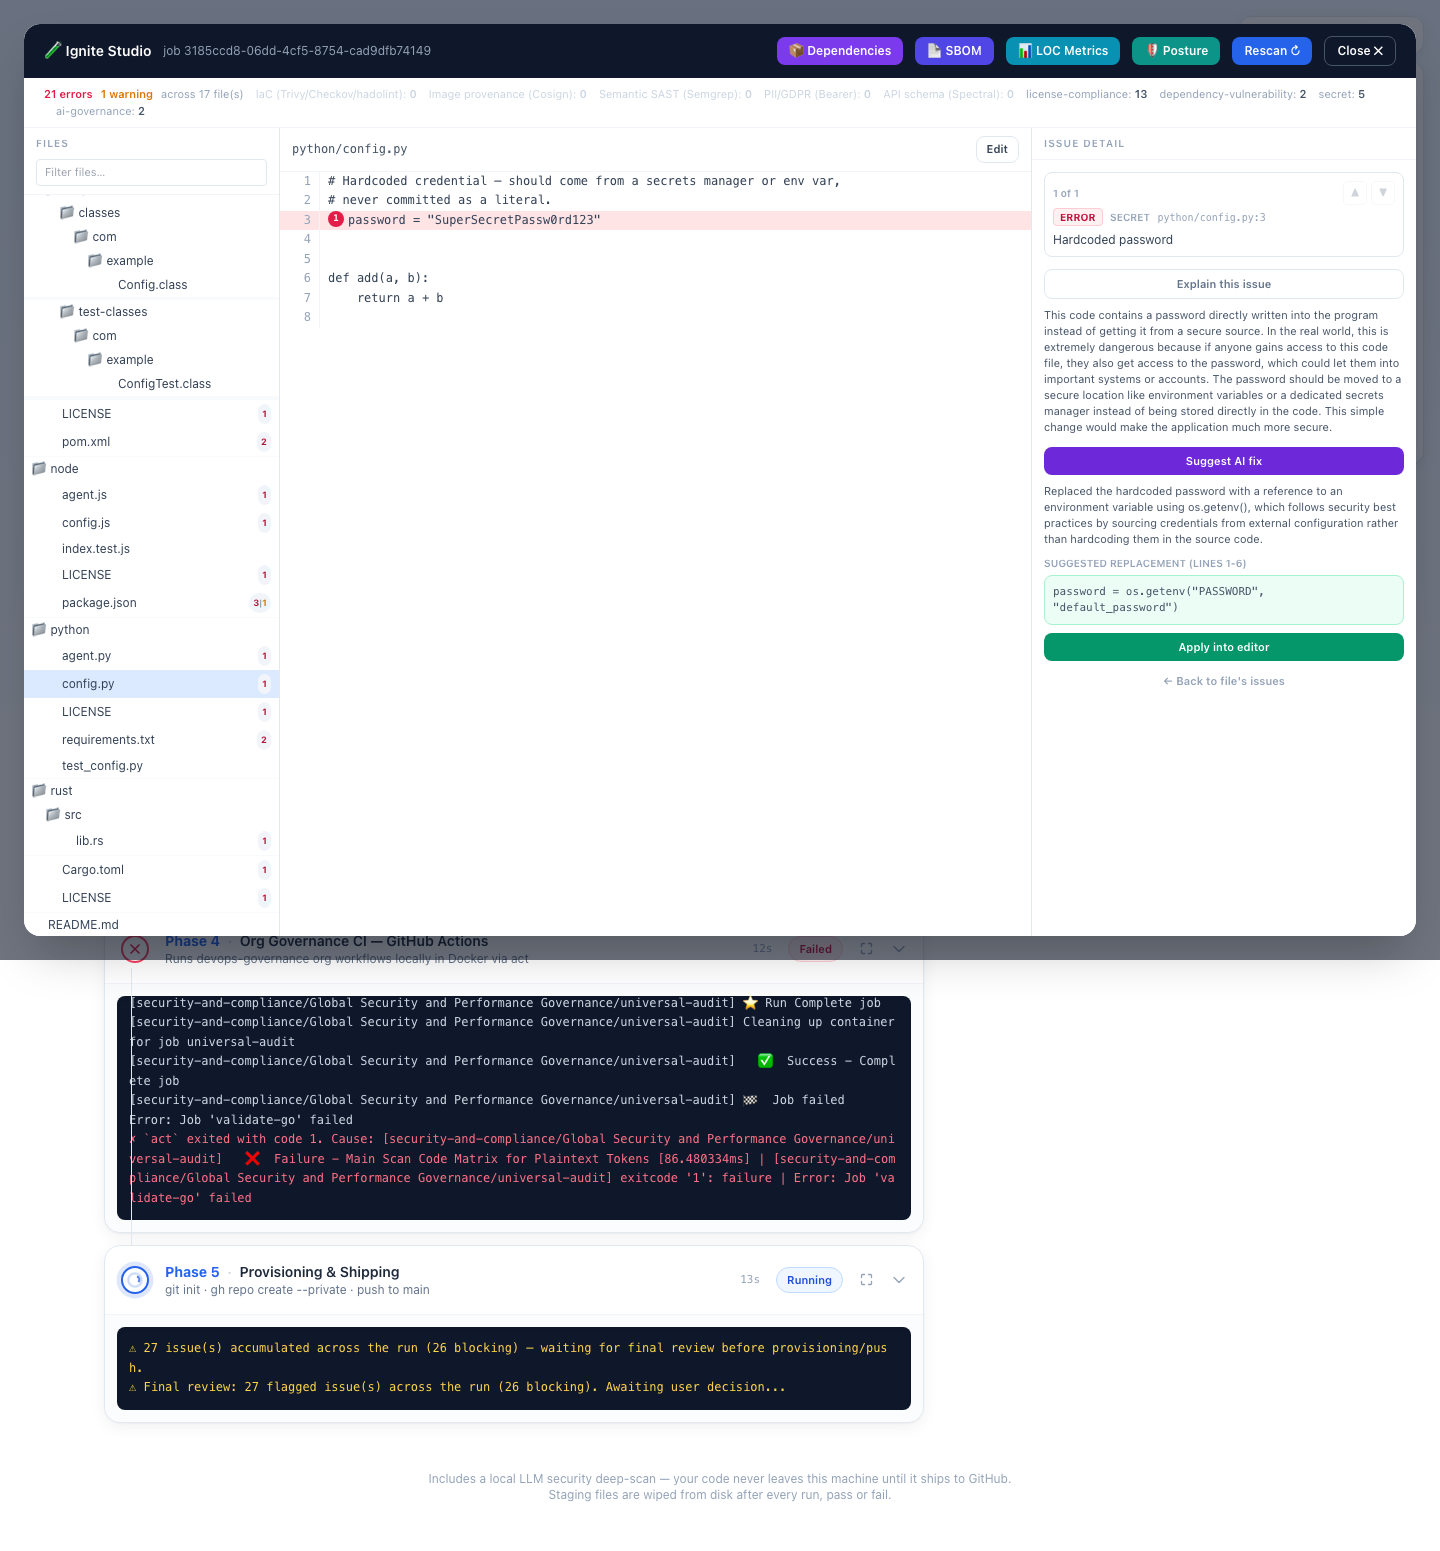
Task: Click the Filter files input
Action: [151, 172]
